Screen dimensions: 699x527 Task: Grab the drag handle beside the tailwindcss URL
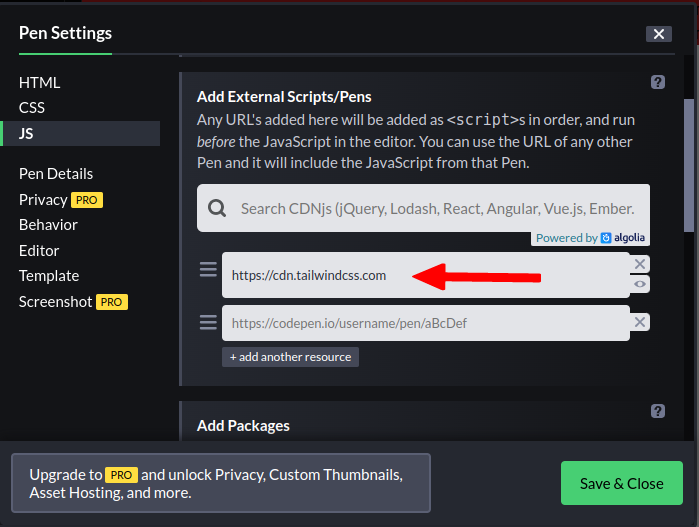coord(208,270)
